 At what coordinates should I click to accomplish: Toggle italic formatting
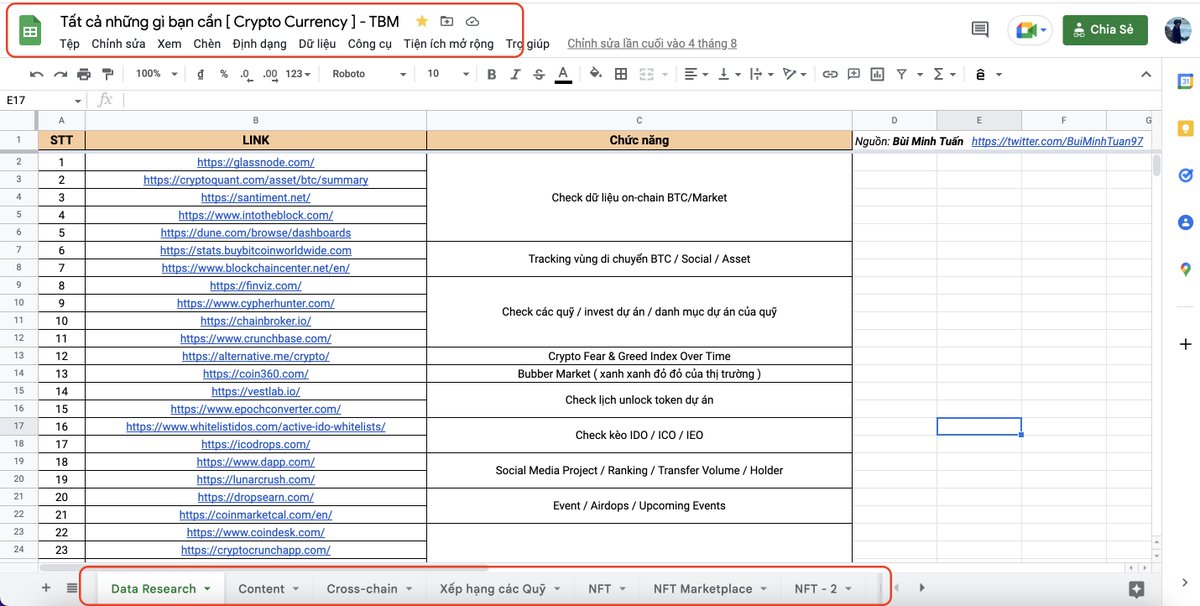pos(516,74)
